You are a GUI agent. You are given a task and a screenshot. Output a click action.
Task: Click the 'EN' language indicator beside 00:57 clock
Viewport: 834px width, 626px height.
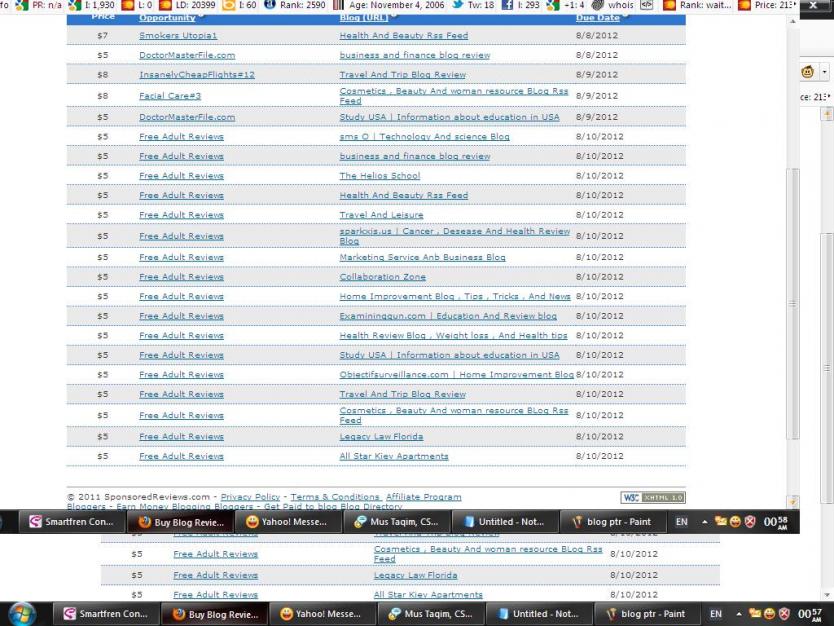716,614
